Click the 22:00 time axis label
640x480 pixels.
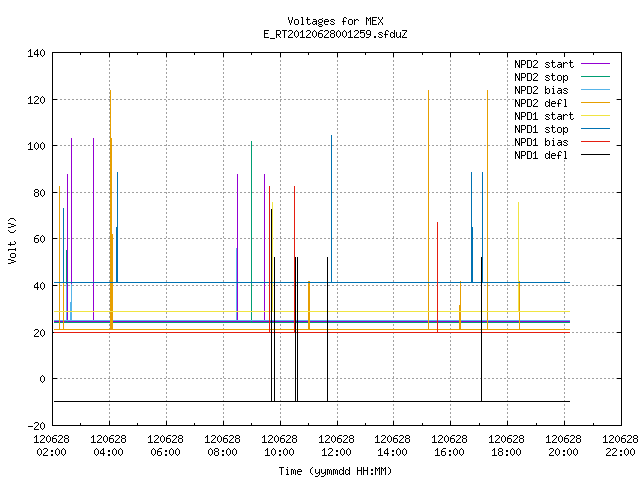click(620, 452)
